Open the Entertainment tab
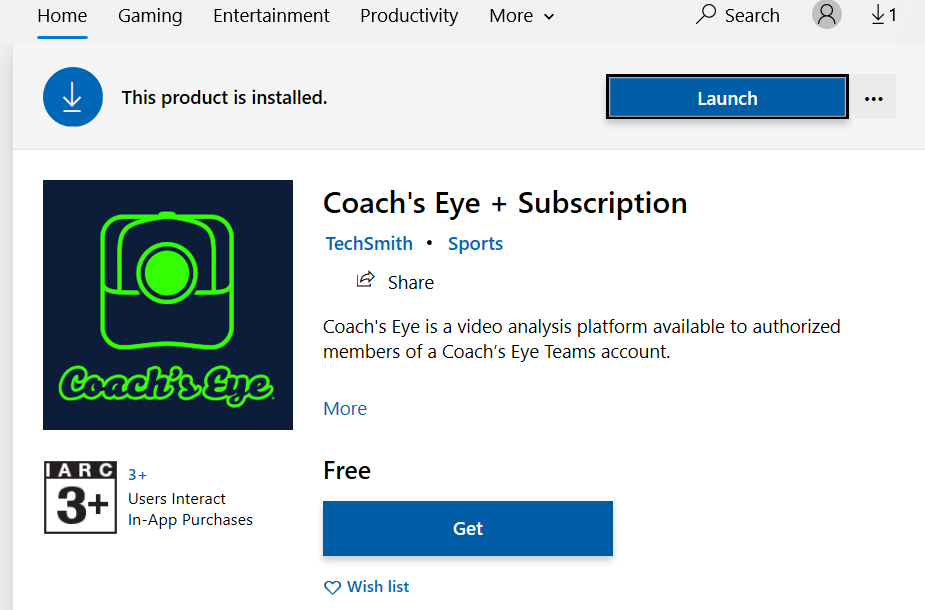925x610 pixels. click(x=271, y=16)
